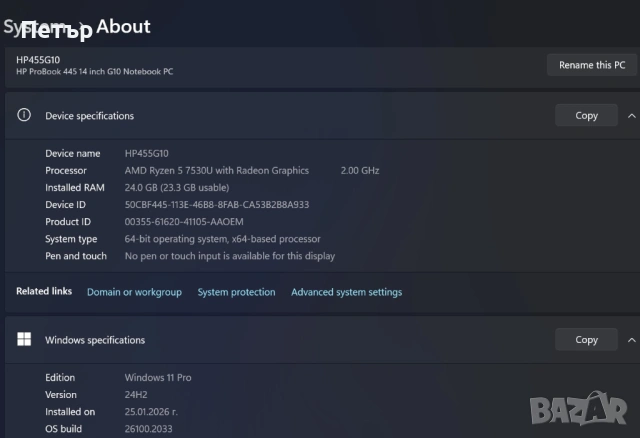Screen dimensions: 640x438
Task: Select the AMD Ryzen 5 7530U processor text
Action: click(217, 171)
